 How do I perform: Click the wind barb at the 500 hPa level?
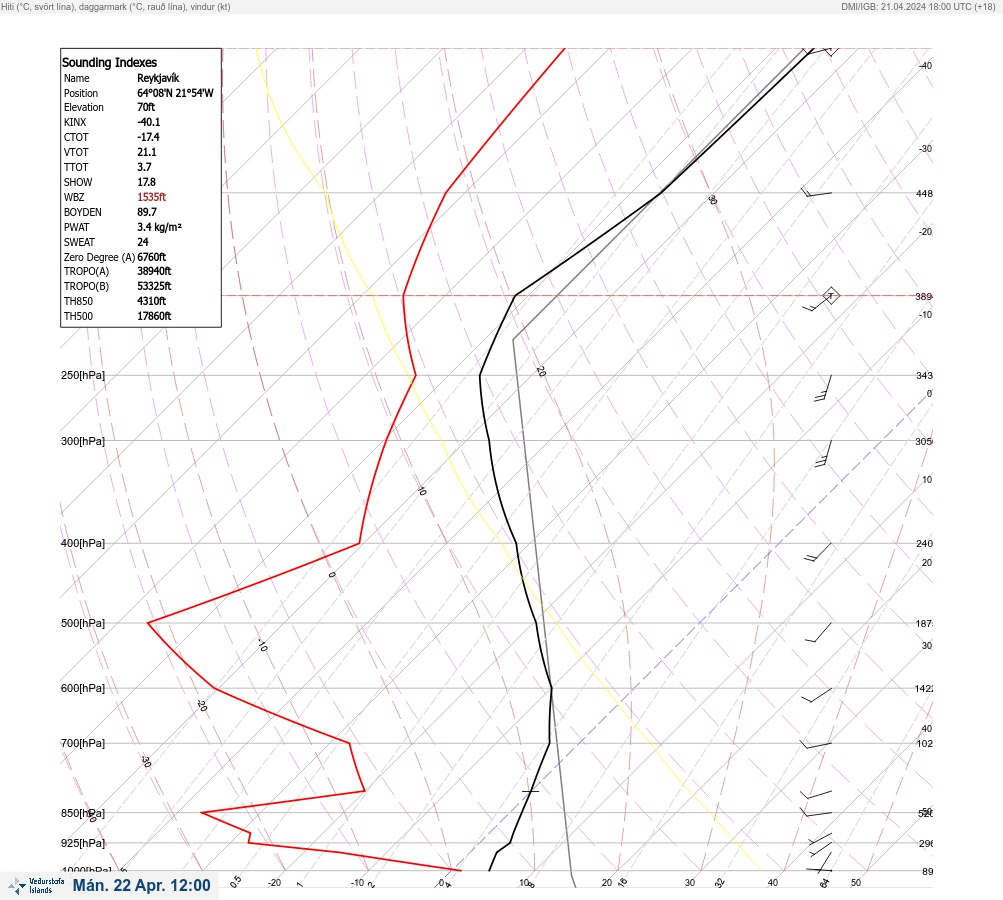click(x=818, y=632)
